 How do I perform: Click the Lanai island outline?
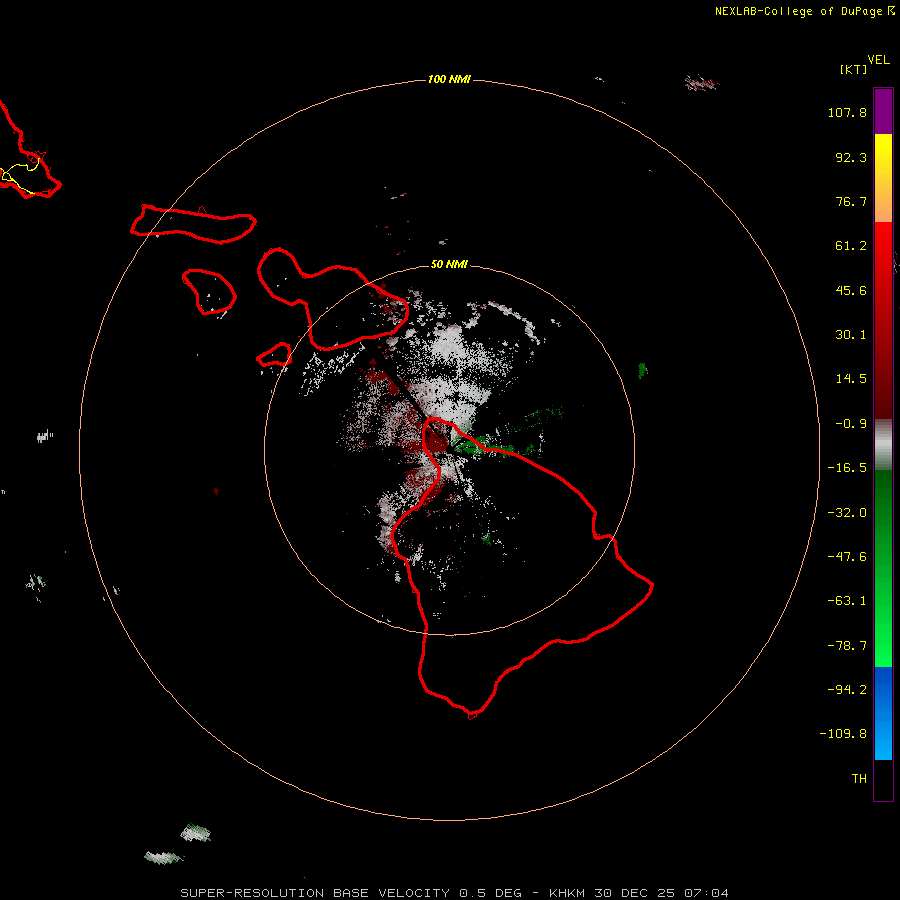[209, 292]
